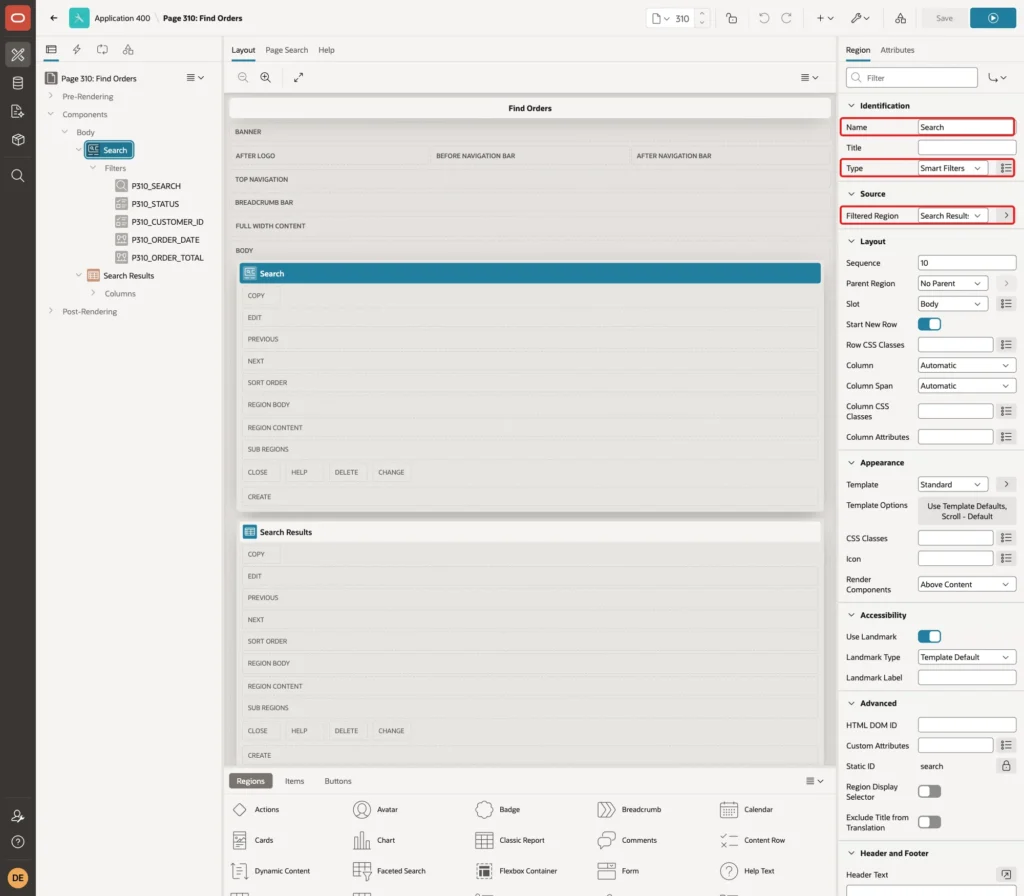This screenshot has width=1024, height=896.
Task: Click the Name input field
Action: point(965,127)
